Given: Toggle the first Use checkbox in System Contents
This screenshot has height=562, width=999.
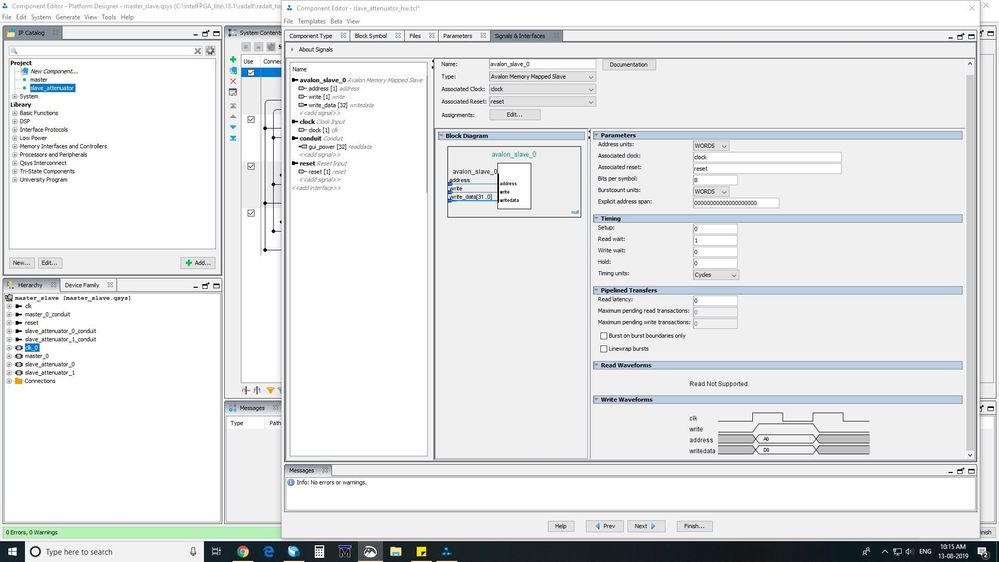Looking at the screenshot, I should click(251, 73).
